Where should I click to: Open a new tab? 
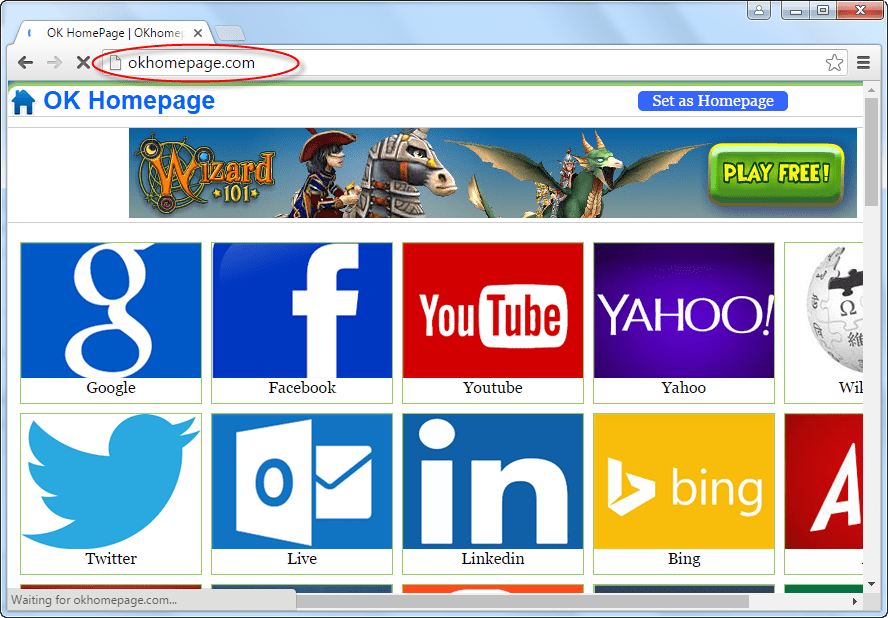pos(230,33)
